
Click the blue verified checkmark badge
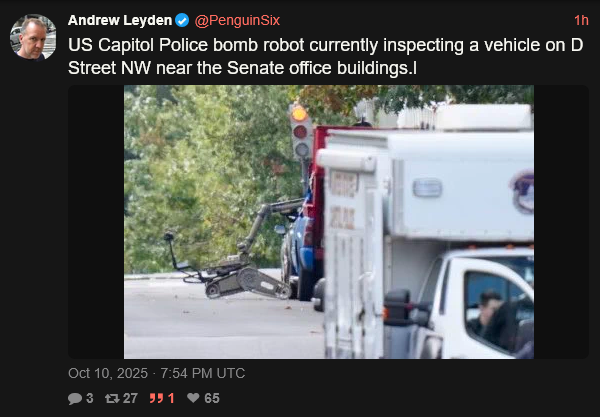182,20
